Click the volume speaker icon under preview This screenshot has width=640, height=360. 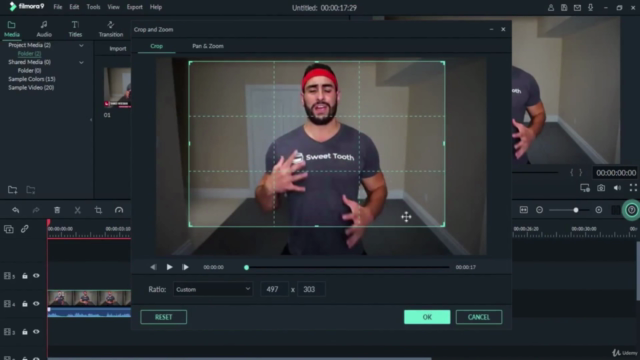[x=617, y=188]
